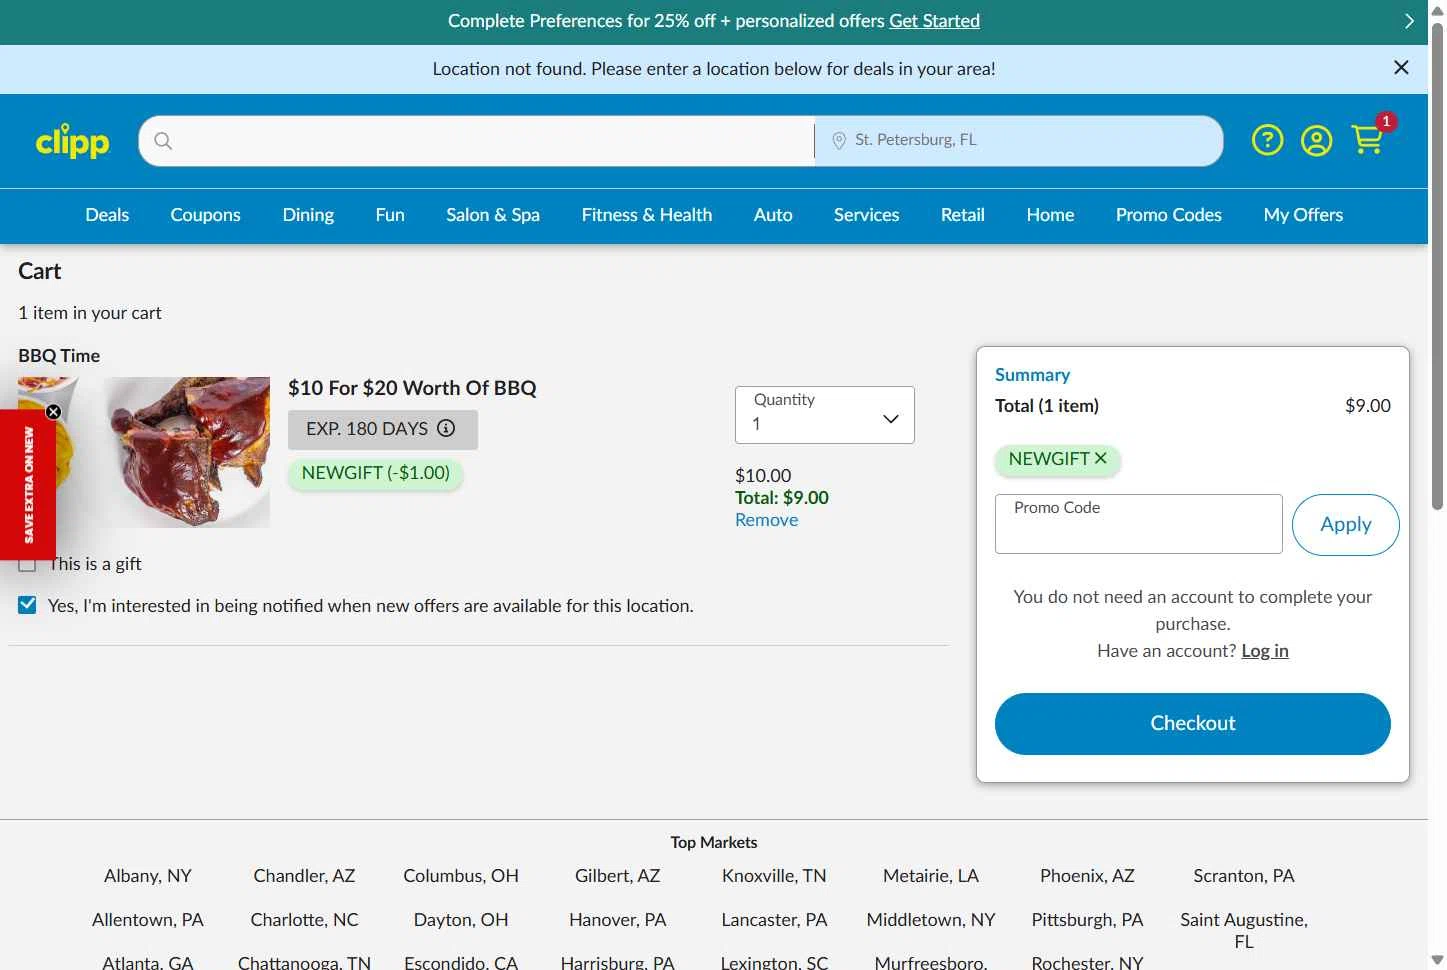Screen dimensions: 1447x970
Task: Click the $10 For $20 Worth Of BBQ title
Action: 412,388
